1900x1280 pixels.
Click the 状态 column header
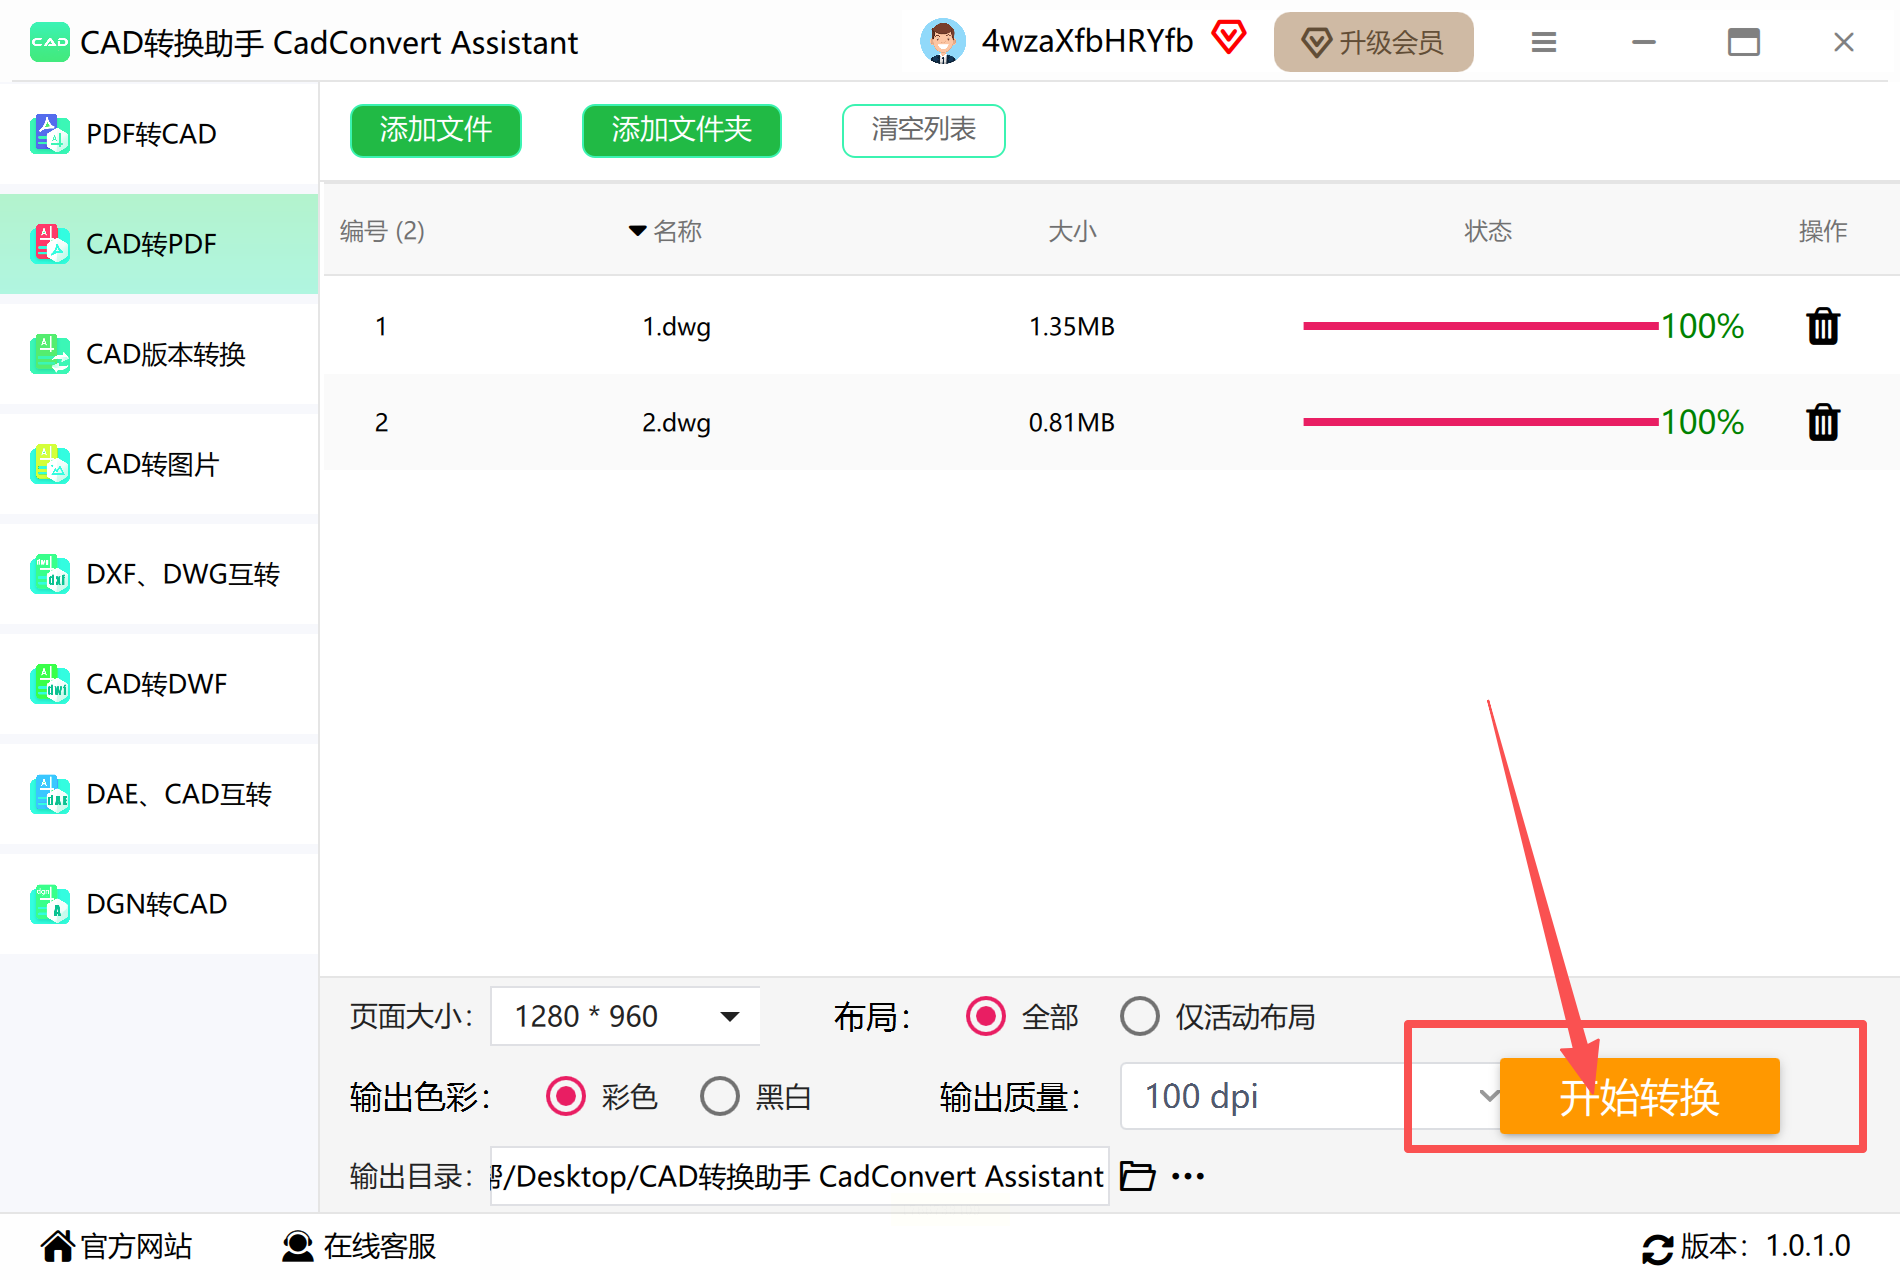point(1488,231)
